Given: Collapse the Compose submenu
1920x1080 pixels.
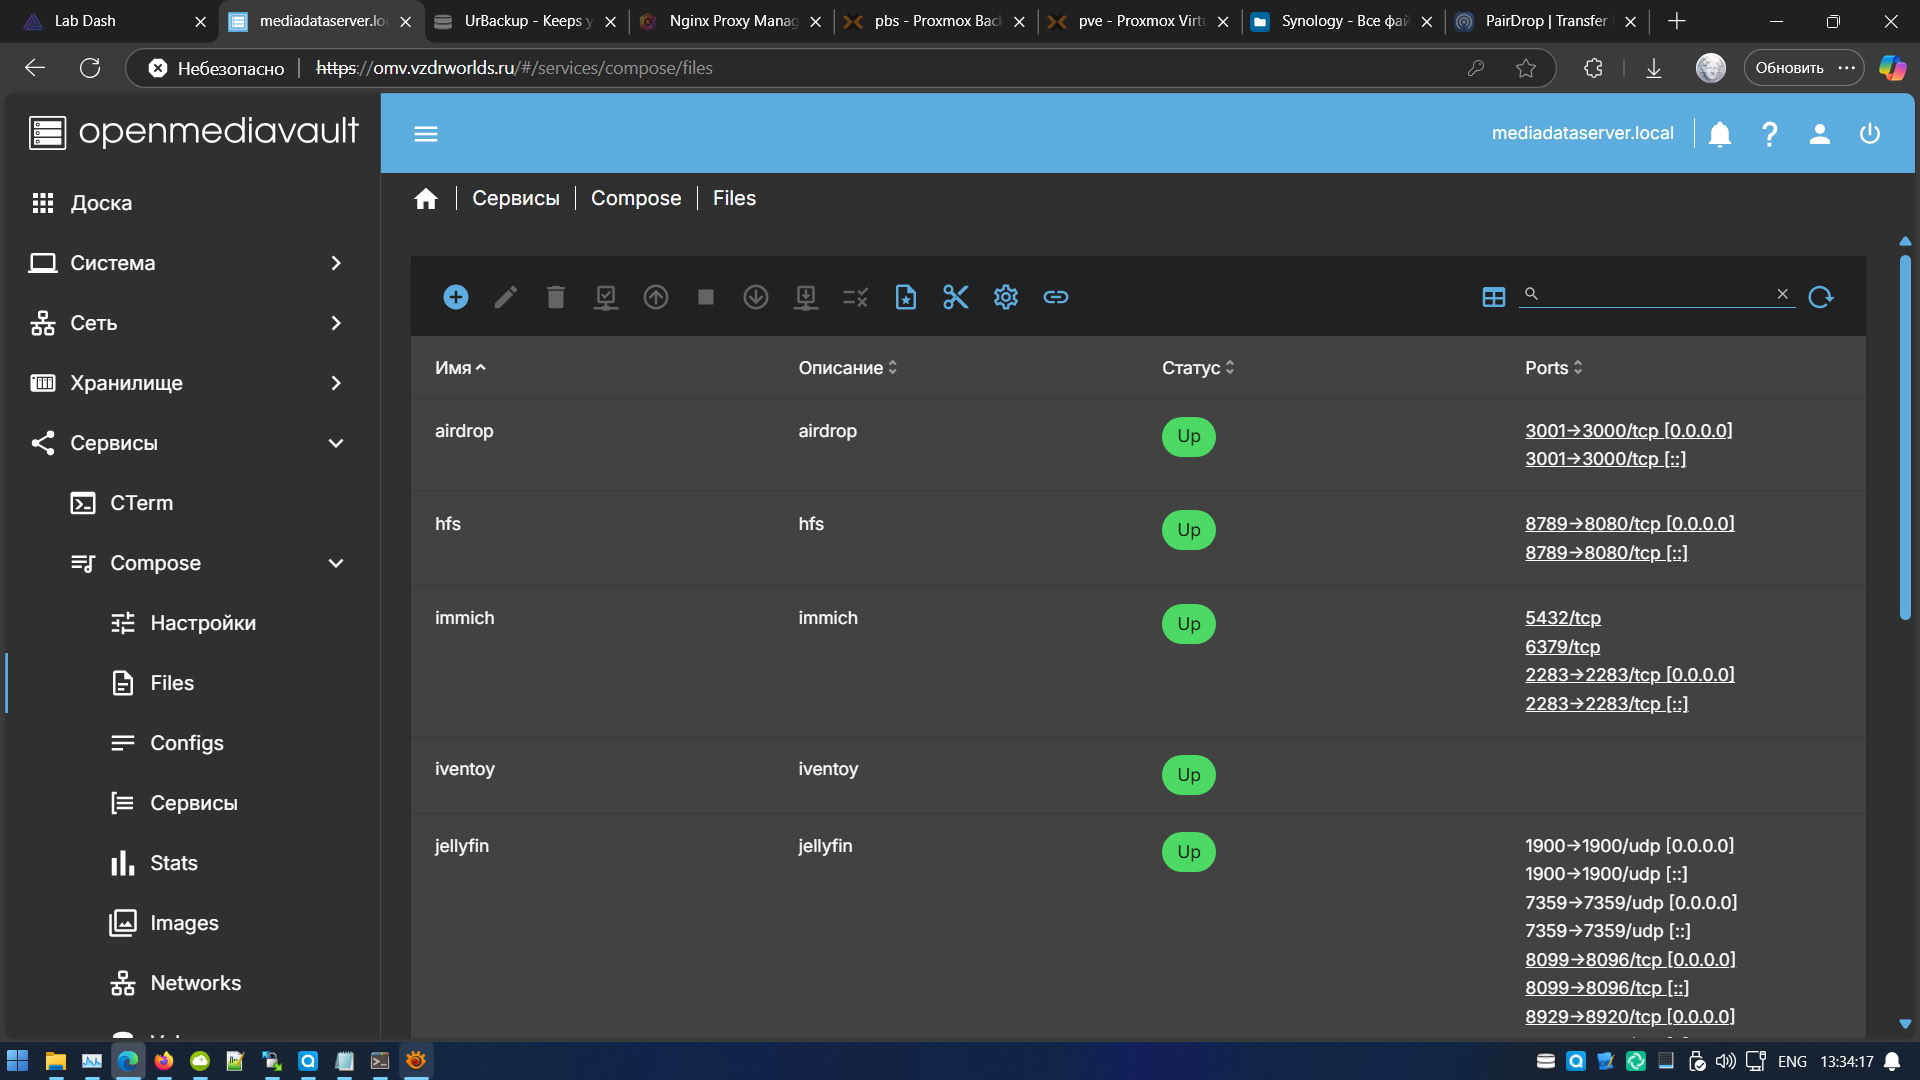Looking at the screenshot, I should [x=335, y=563].
